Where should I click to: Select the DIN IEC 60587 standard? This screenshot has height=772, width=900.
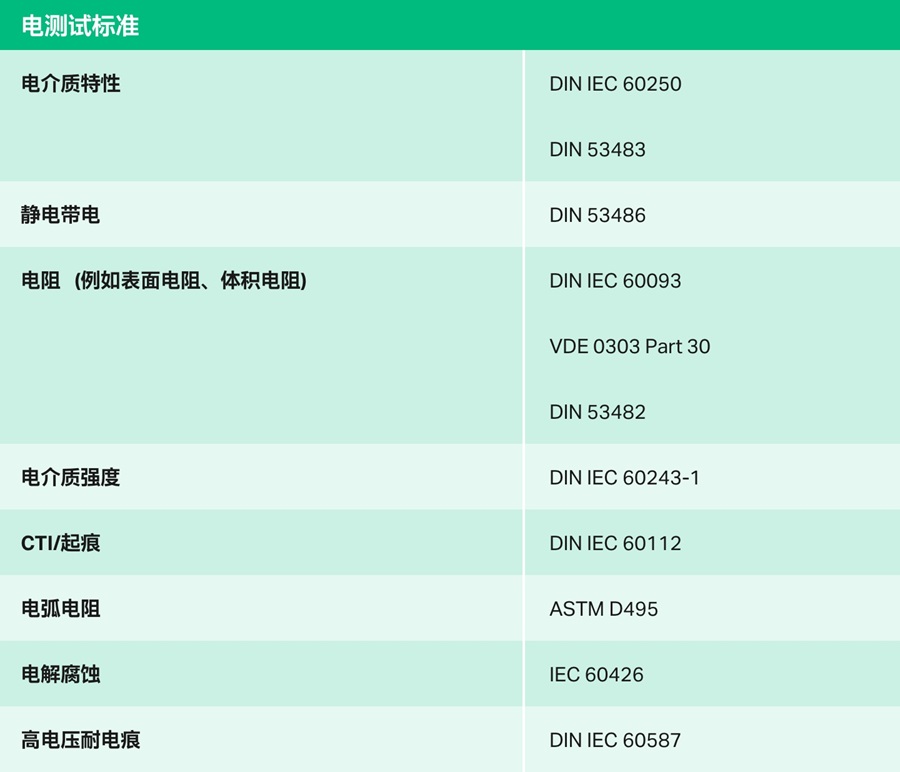615,741
